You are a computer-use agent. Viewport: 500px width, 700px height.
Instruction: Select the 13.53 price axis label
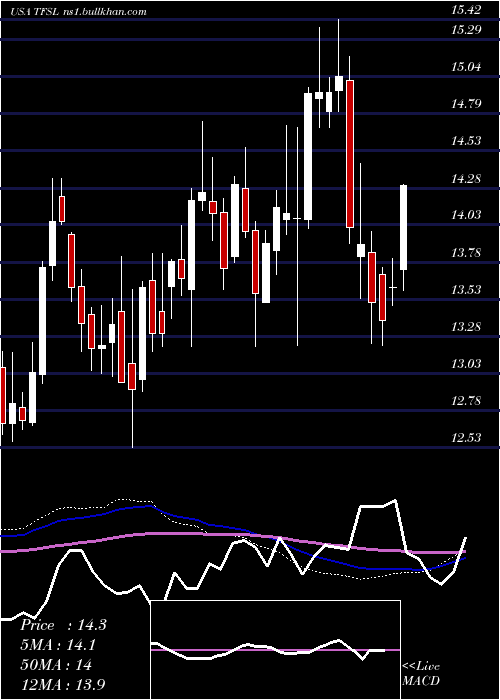click(466, 290)
